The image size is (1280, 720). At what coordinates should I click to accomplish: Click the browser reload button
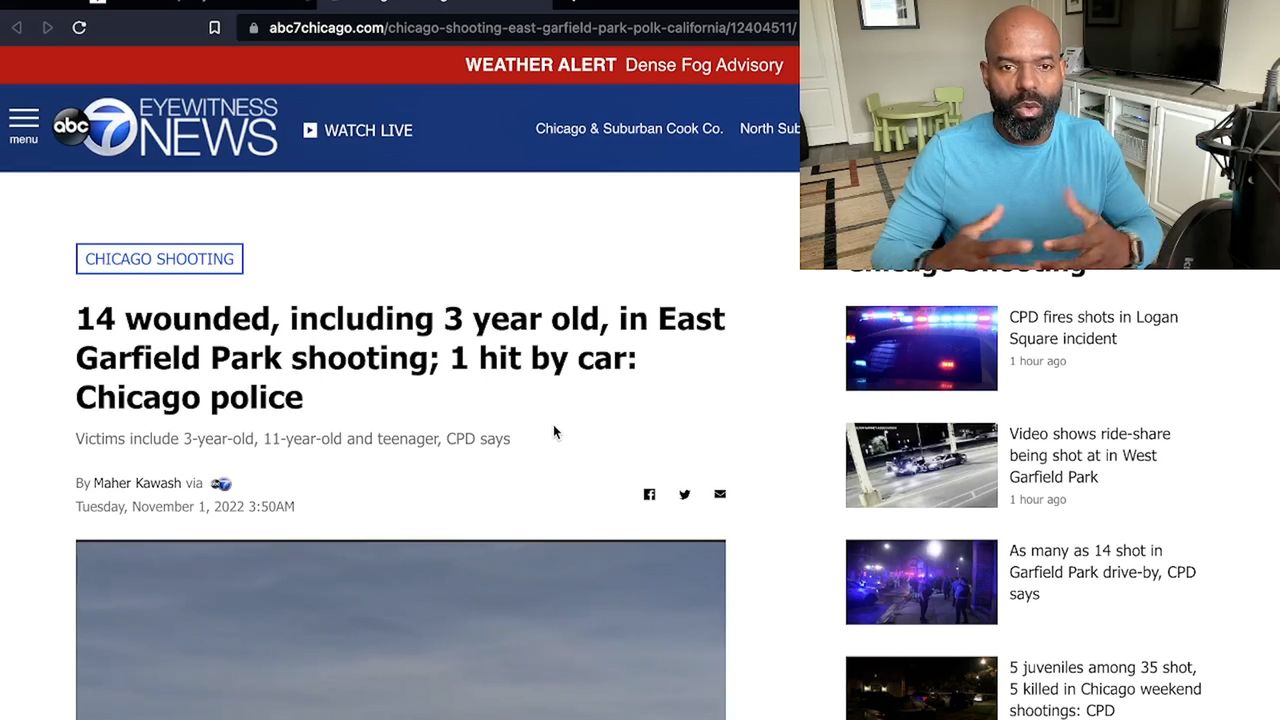tap(79, 28)
